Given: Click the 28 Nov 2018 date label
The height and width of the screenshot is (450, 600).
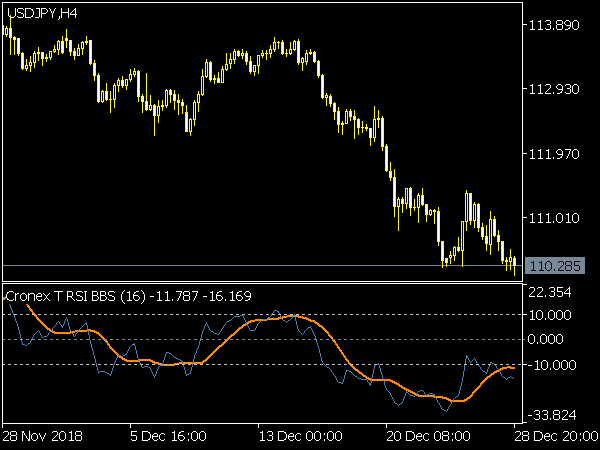Looking at the screenshot, I should 42,436.
